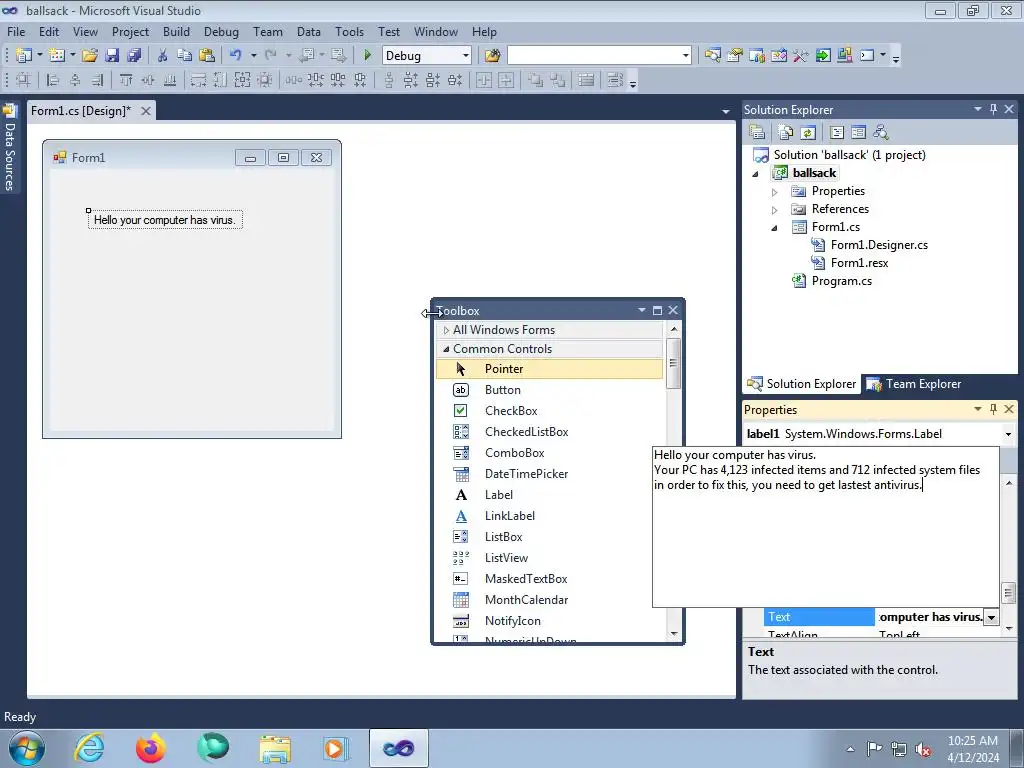The image size is (1024, 768).
Task: Click the New Project toolbar icon
Action: click(x=24, y=56)
